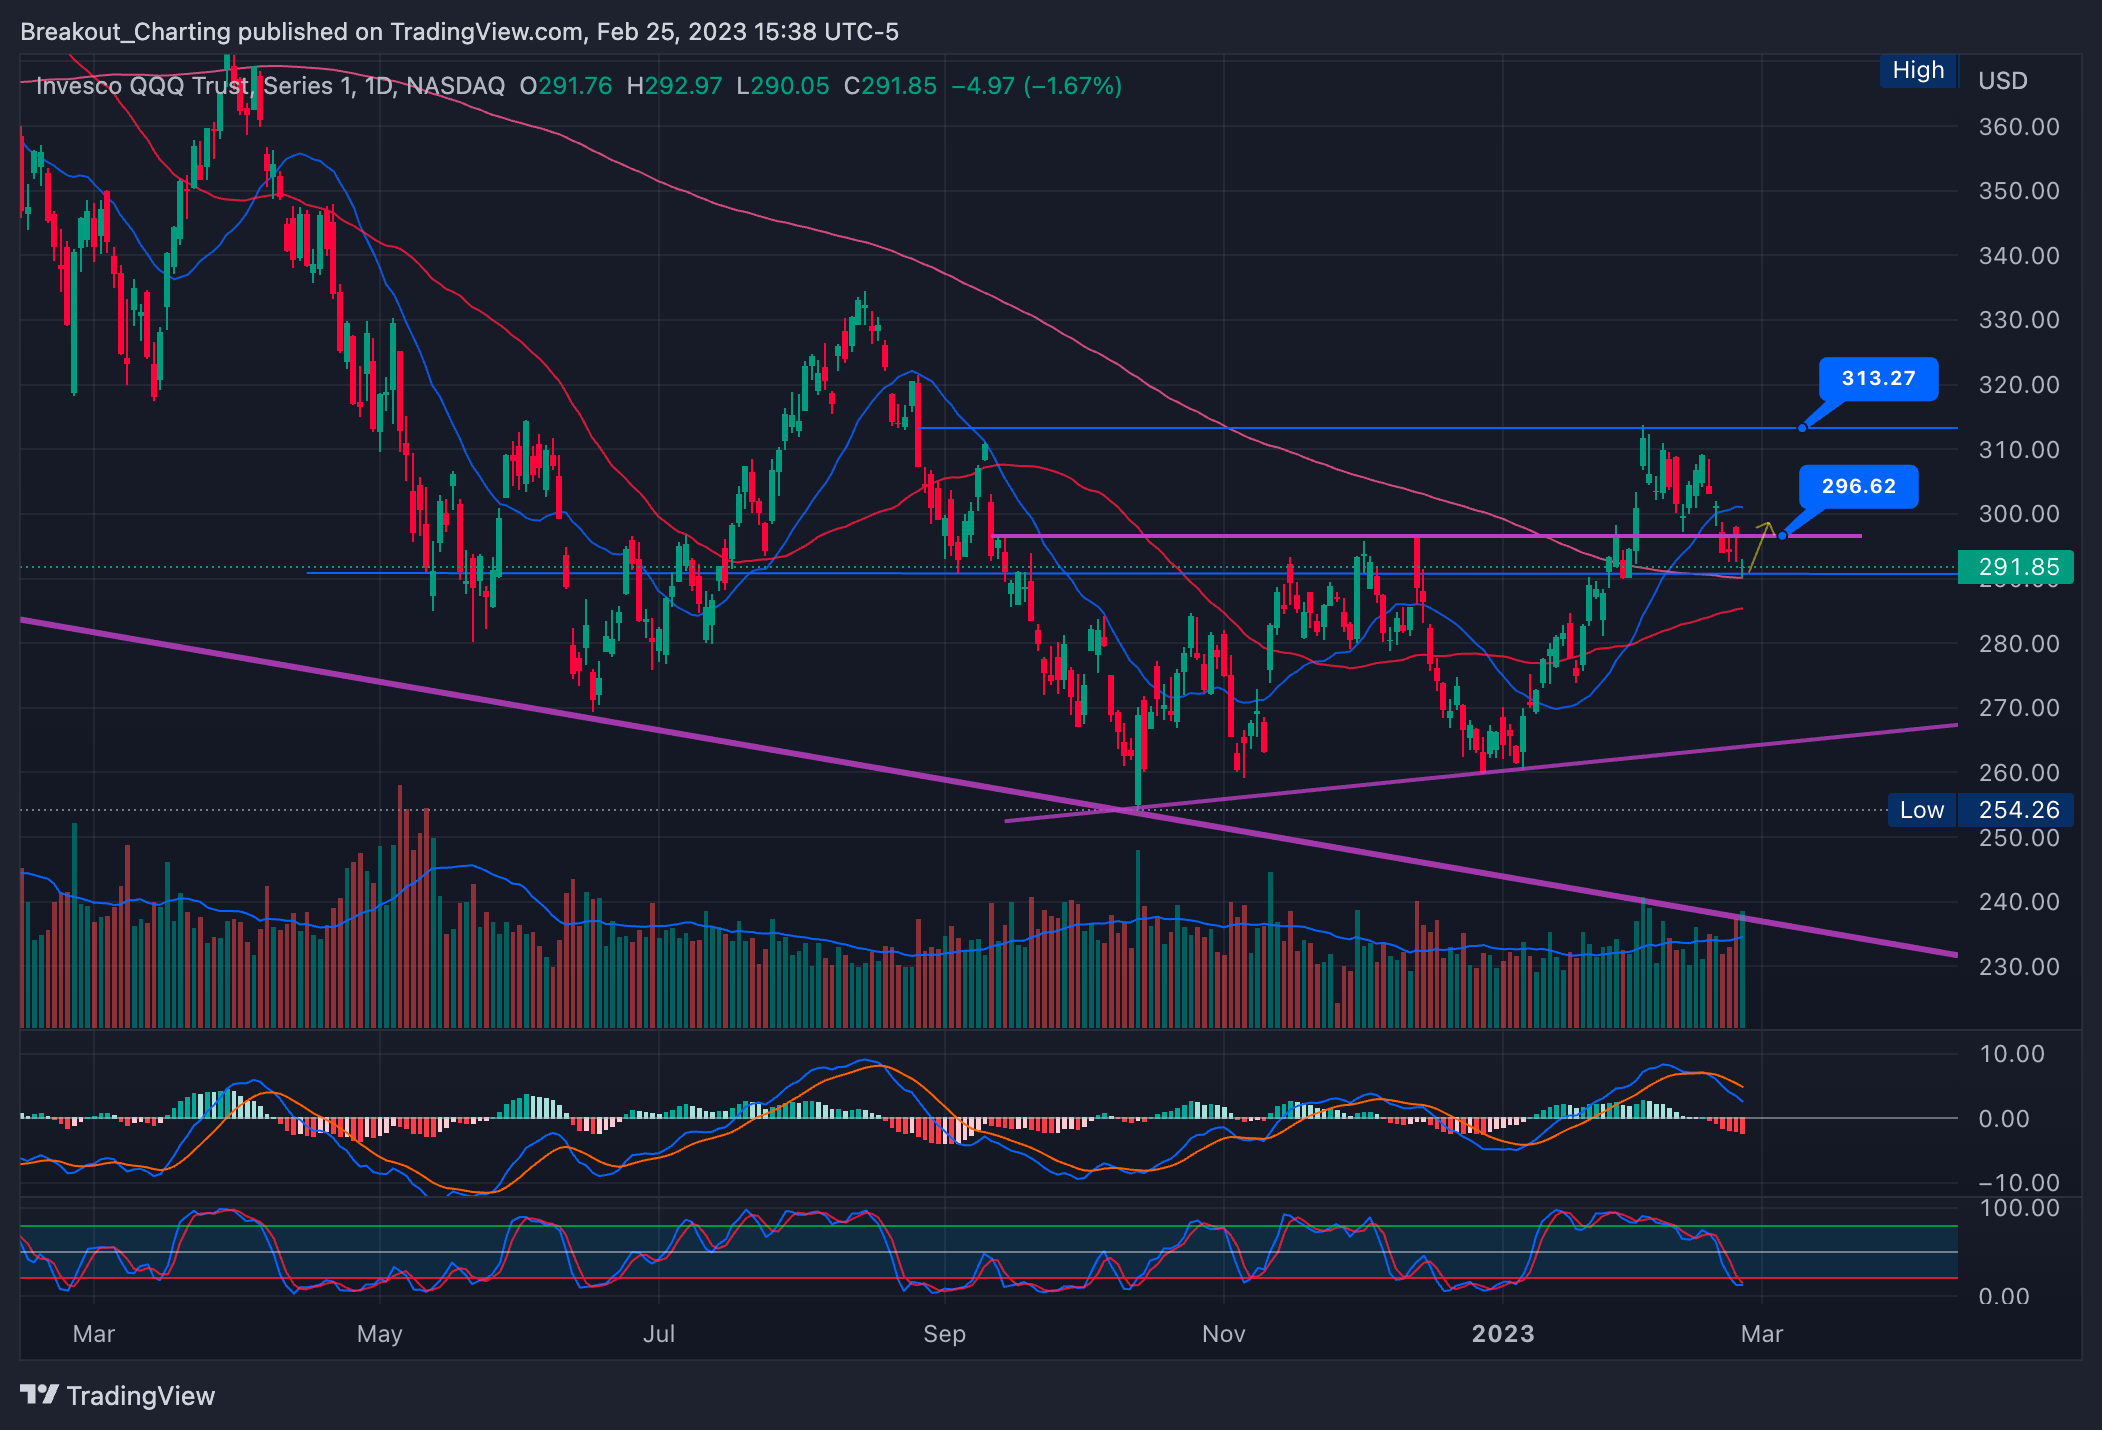Click the 2023 label on the time axis

(1502, 1334)
